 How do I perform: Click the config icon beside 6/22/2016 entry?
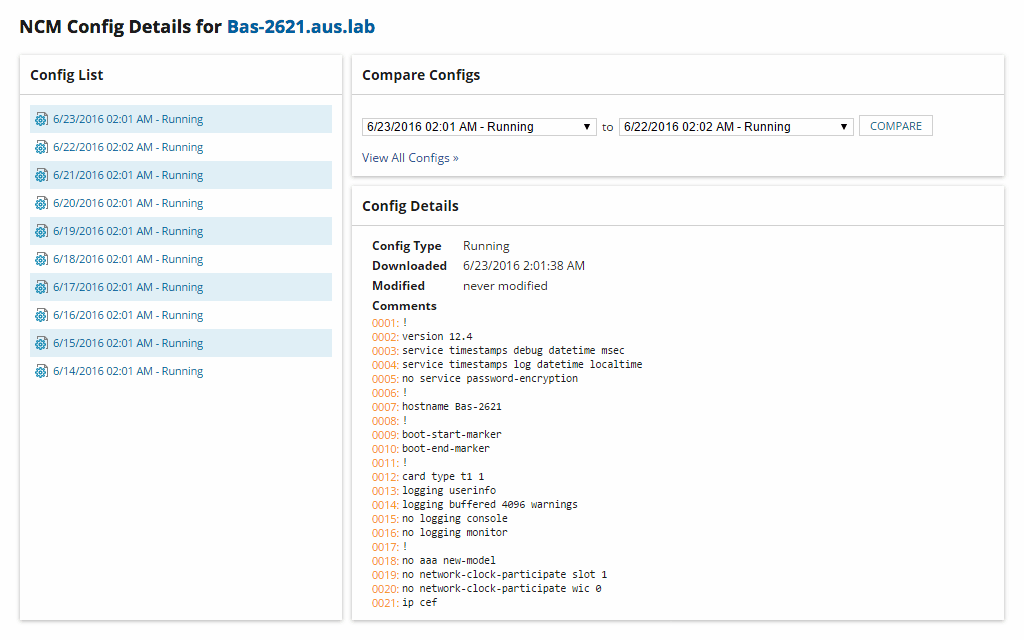click(41, 147)
